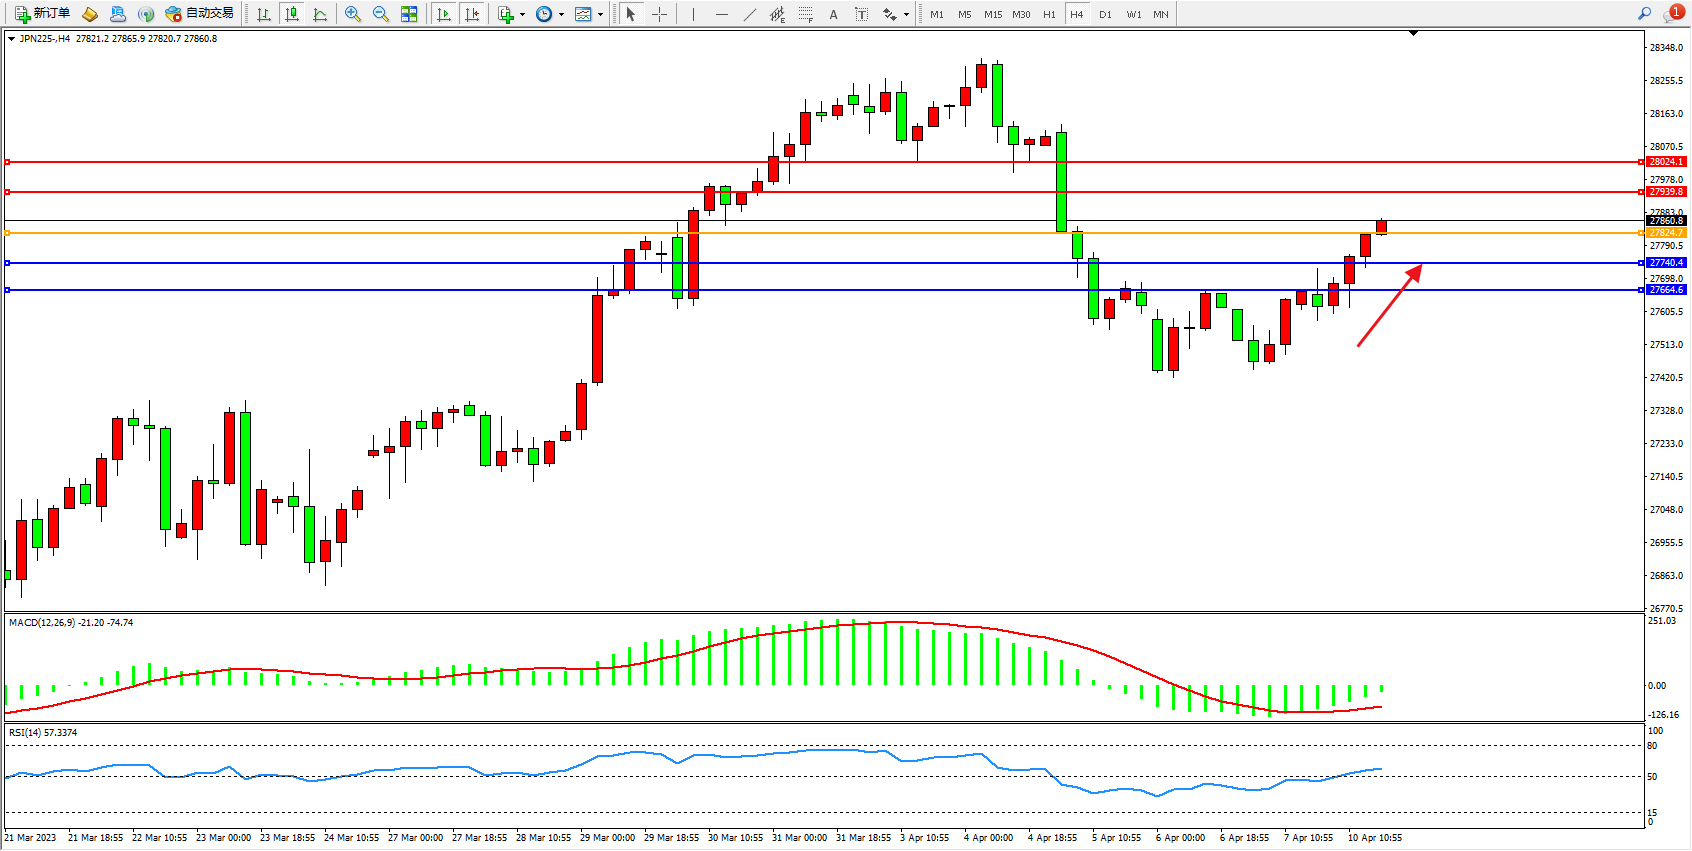The image size is (1692, 851).
Task: Click the New Order (新订单) button
Action: (x=42, y=14)
